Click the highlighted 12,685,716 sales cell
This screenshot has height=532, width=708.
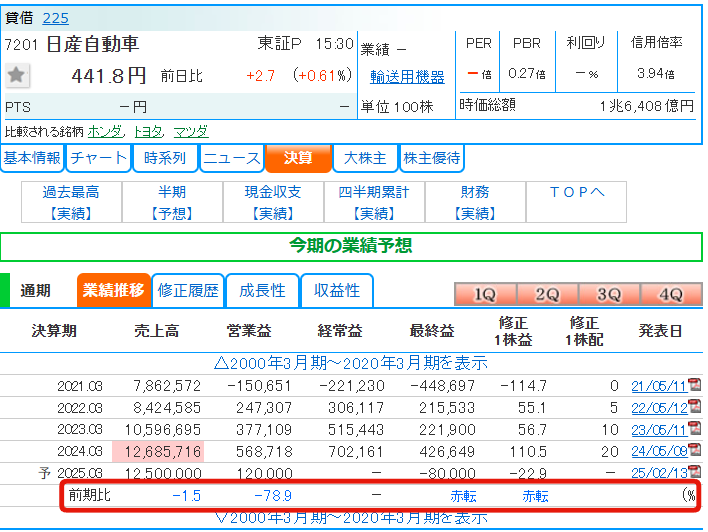[166, 452]
